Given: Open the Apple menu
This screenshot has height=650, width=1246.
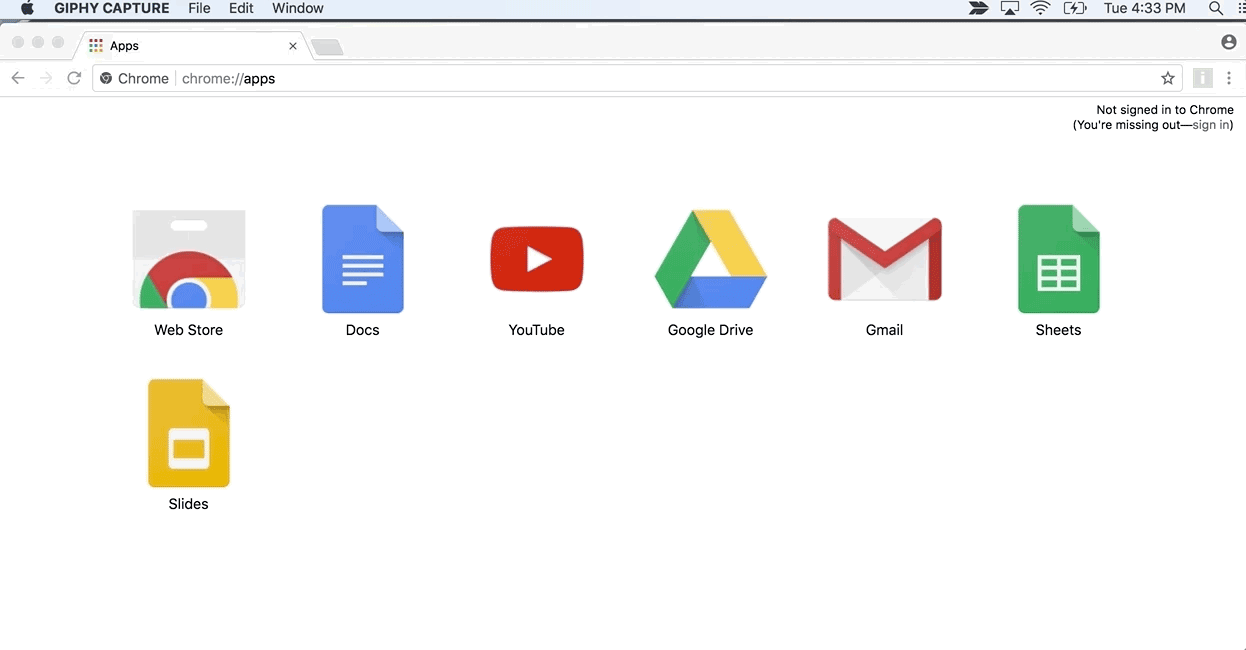Looking at the screenshot, I should tap(27, 8).
